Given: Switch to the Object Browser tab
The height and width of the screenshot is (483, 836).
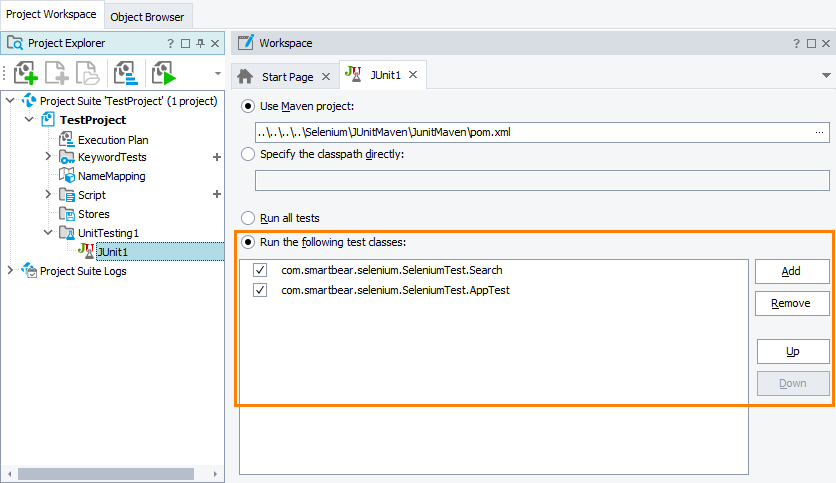Looking at the screenshot, I should click(147, 16).
